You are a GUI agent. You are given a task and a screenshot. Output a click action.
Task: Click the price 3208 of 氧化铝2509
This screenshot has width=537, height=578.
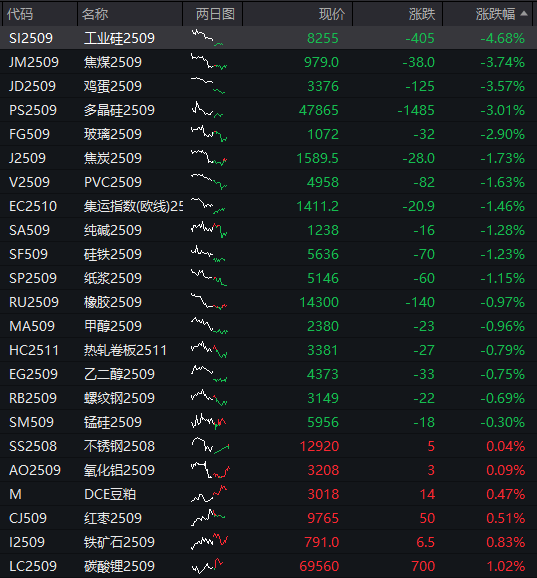click(323, 470)
